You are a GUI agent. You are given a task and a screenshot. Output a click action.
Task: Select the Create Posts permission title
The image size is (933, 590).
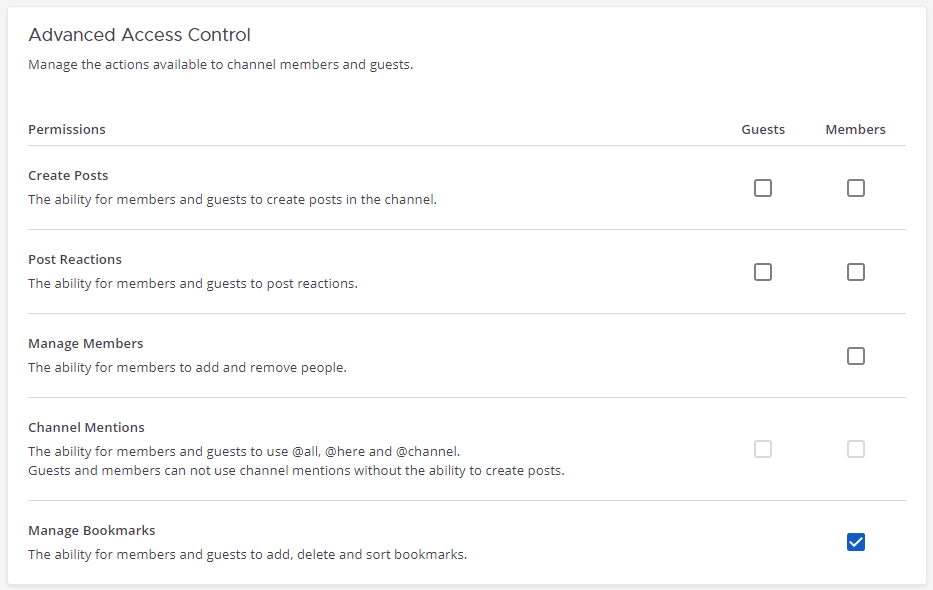tap(68, 175)
